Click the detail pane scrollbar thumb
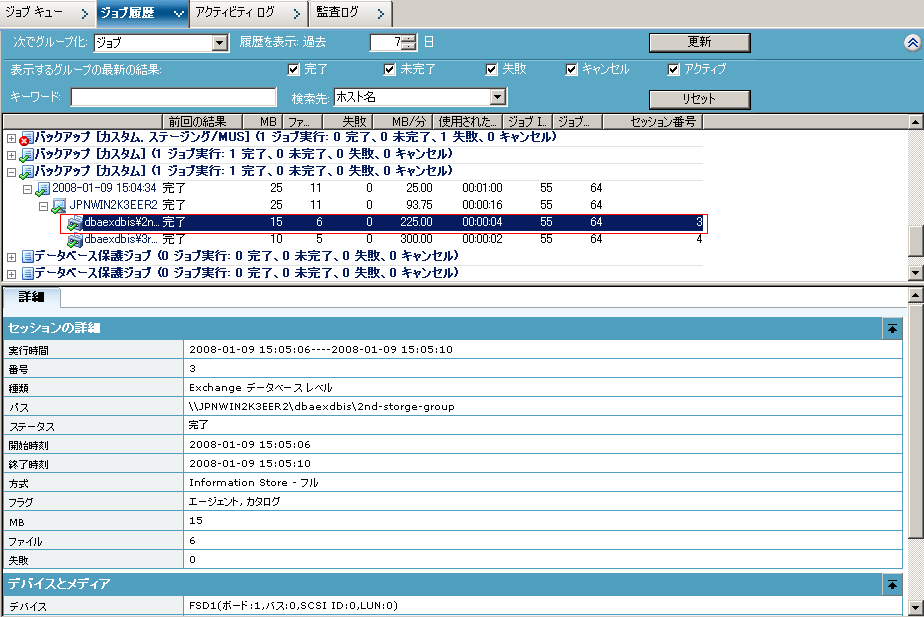The image size is (924, 617). click(915, 420)
